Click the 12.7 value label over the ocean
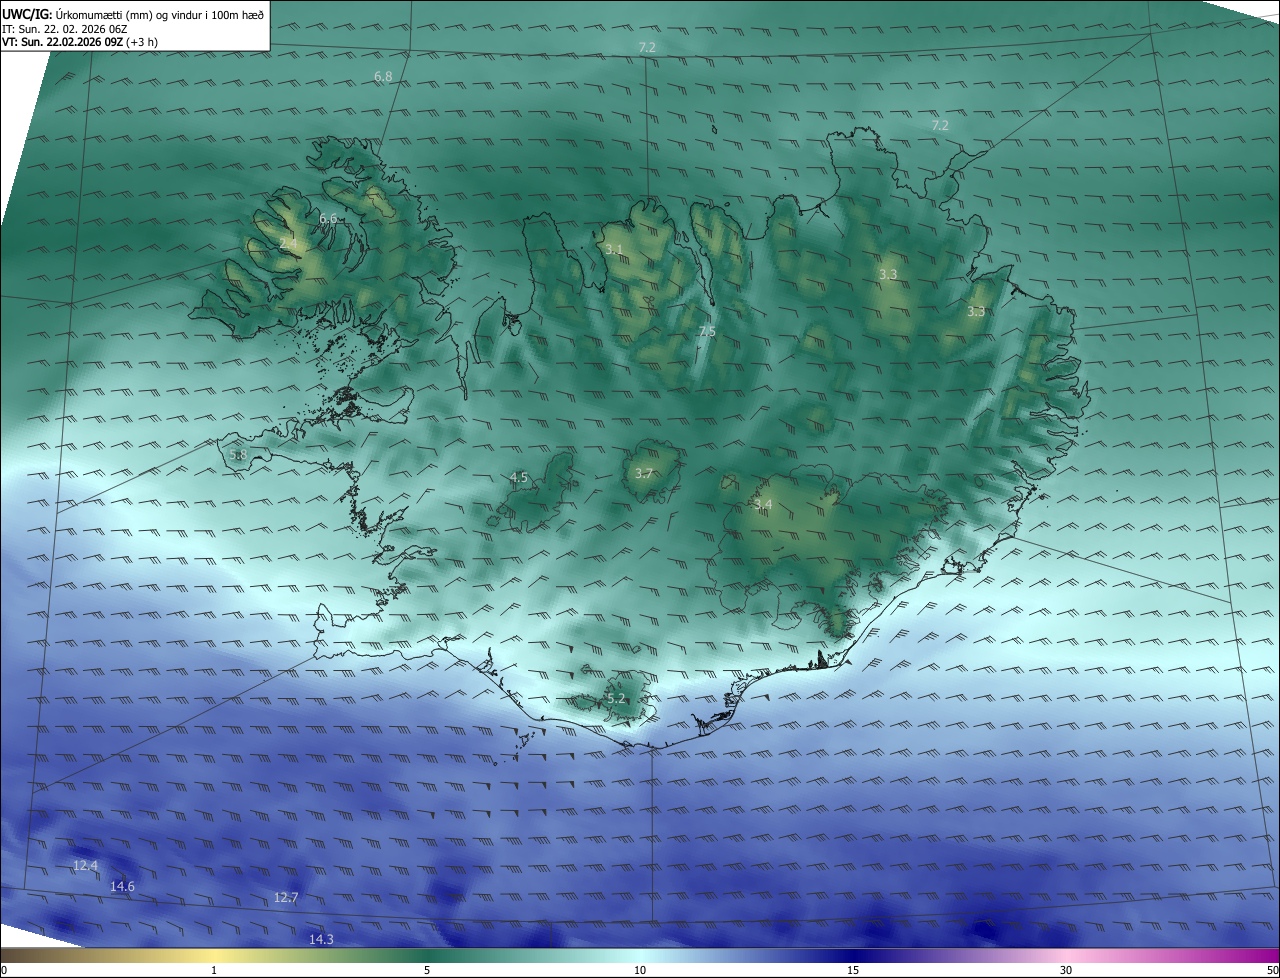The image size is (1280, 978). pos(286,898)
